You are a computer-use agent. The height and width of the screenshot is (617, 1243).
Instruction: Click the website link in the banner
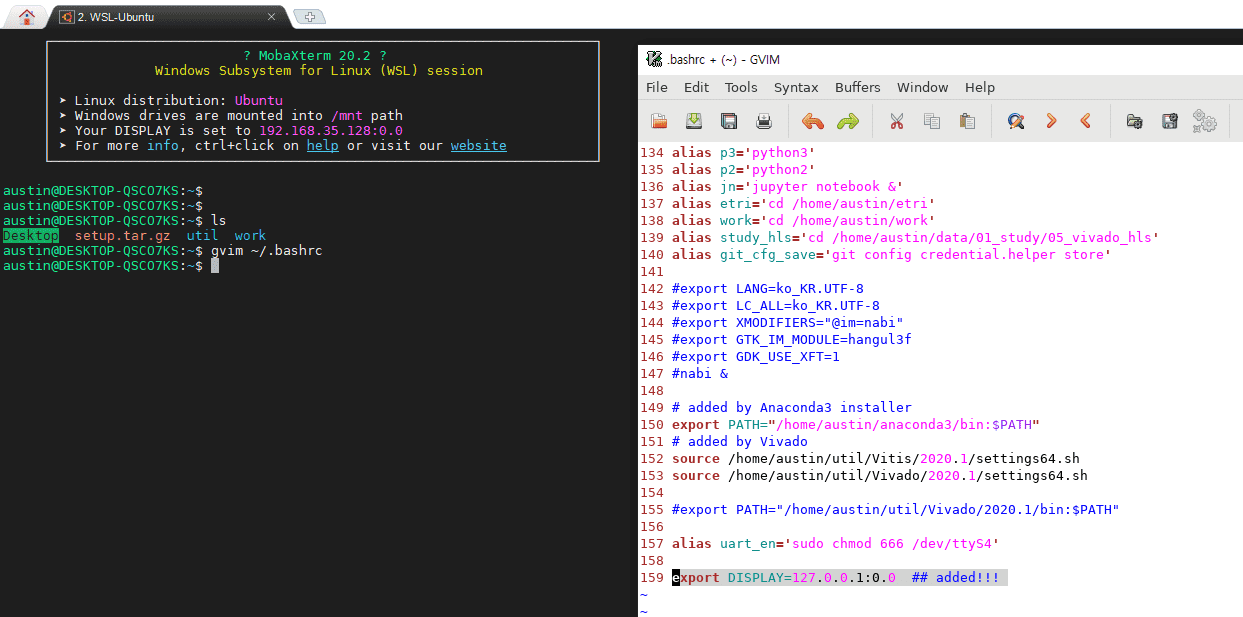478,146
